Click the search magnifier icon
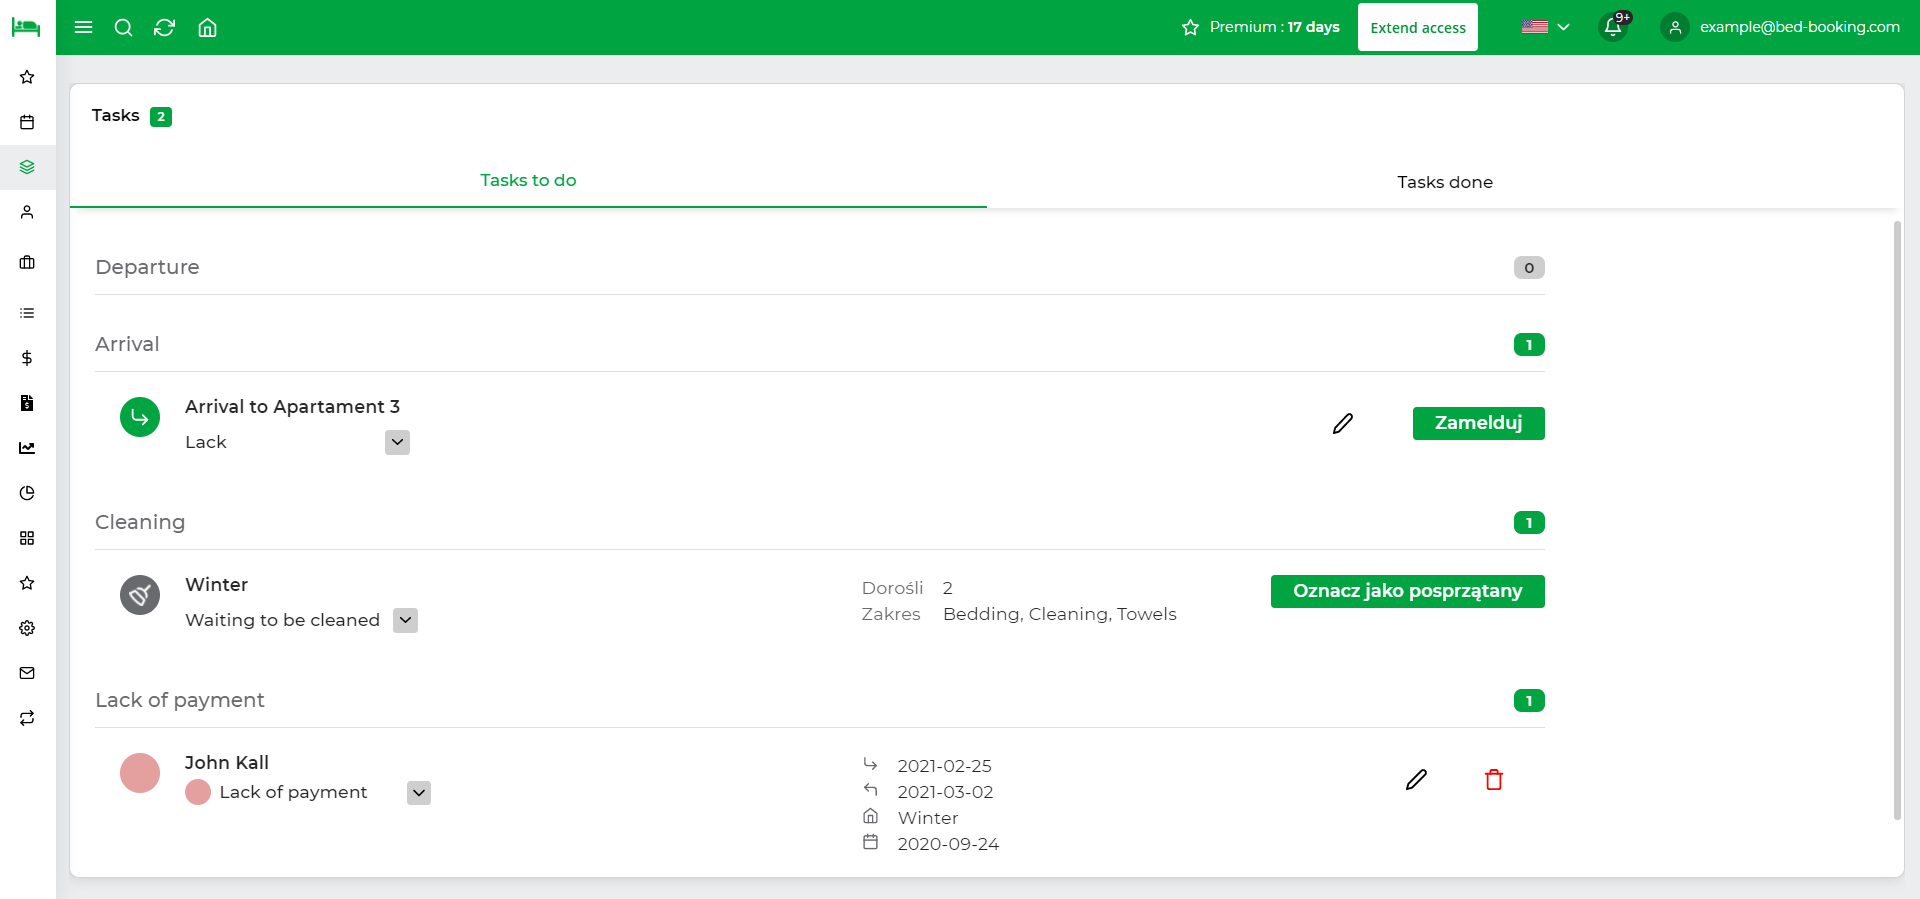Screen dimensions: 1920x899 [x=124, y=27]
